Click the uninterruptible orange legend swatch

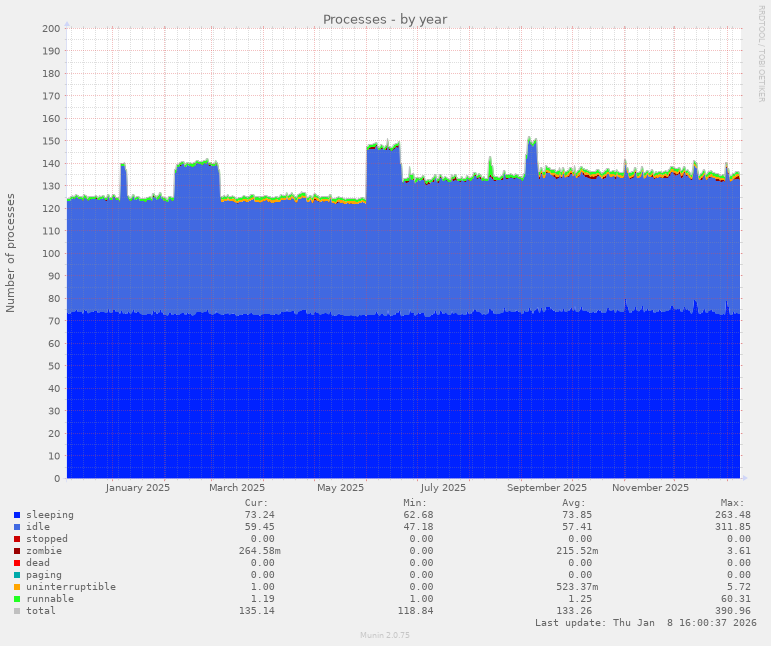[x=17, y=587]
